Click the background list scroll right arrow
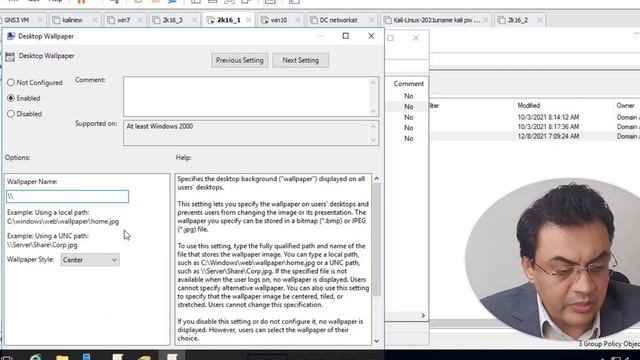The width and height of the screenshot is (640, 360). [x=423, y=316]
